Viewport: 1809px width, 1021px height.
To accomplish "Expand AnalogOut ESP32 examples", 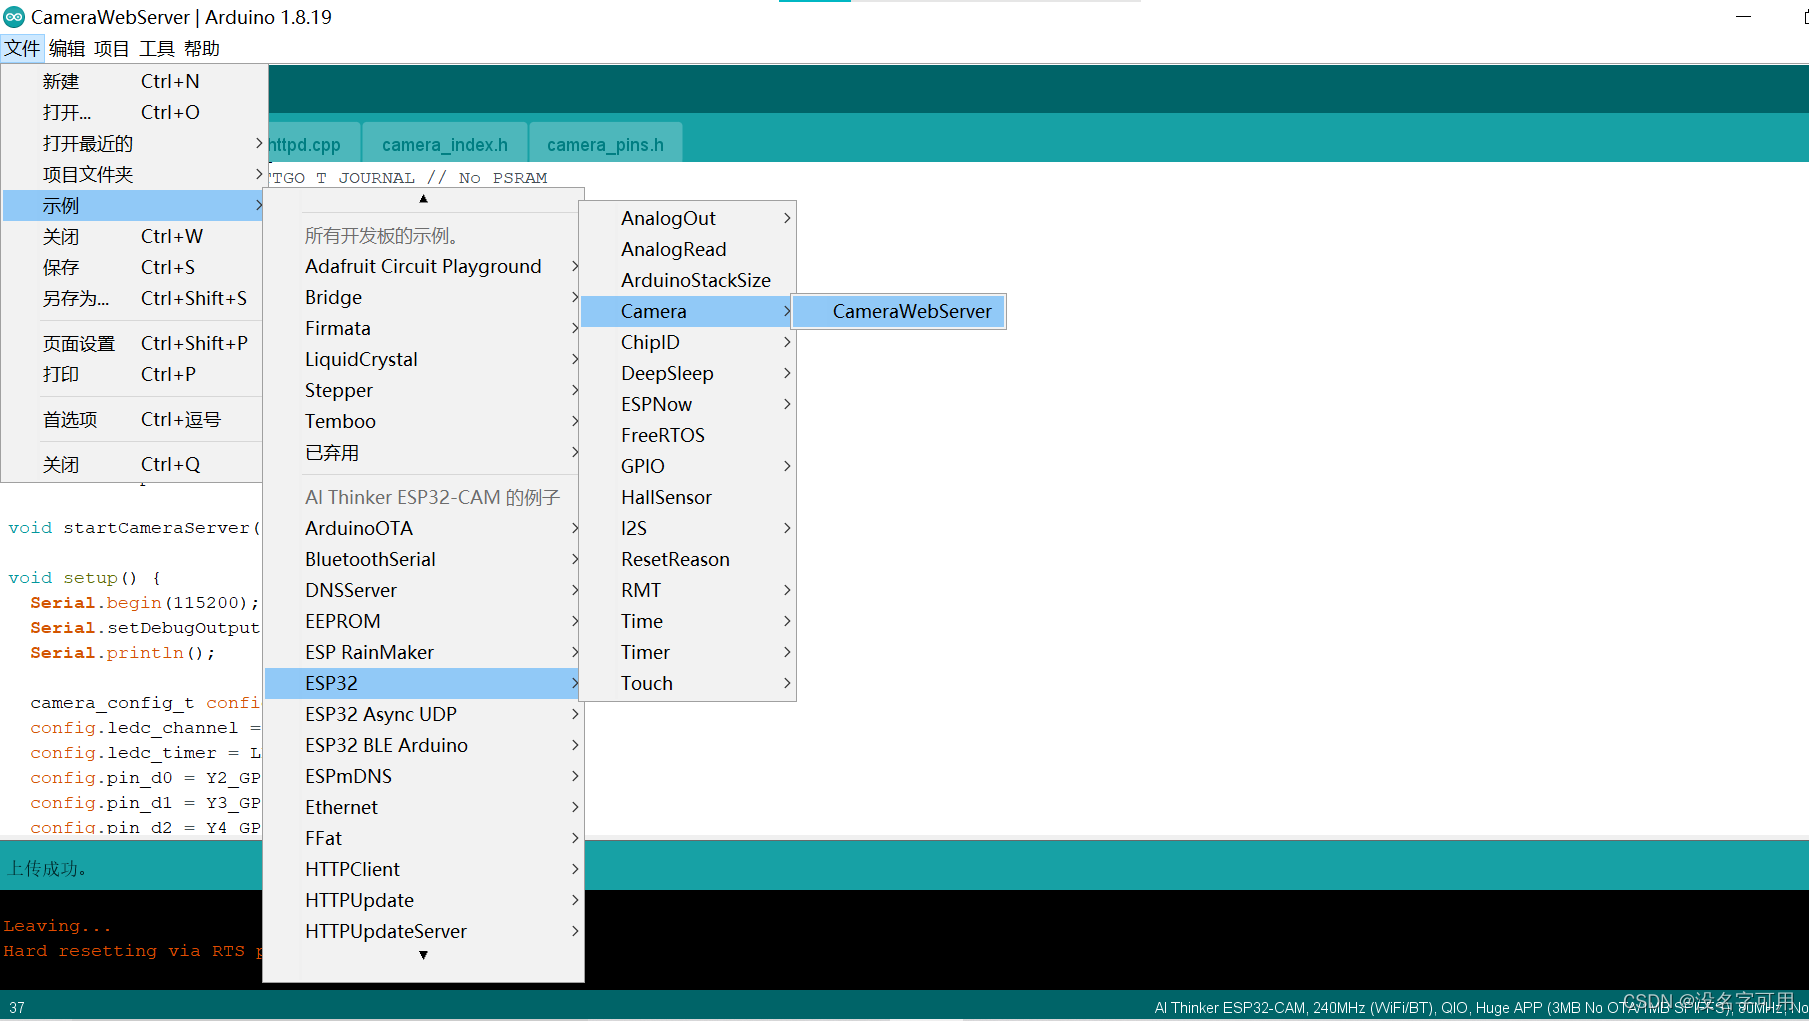I will (688, 218).
